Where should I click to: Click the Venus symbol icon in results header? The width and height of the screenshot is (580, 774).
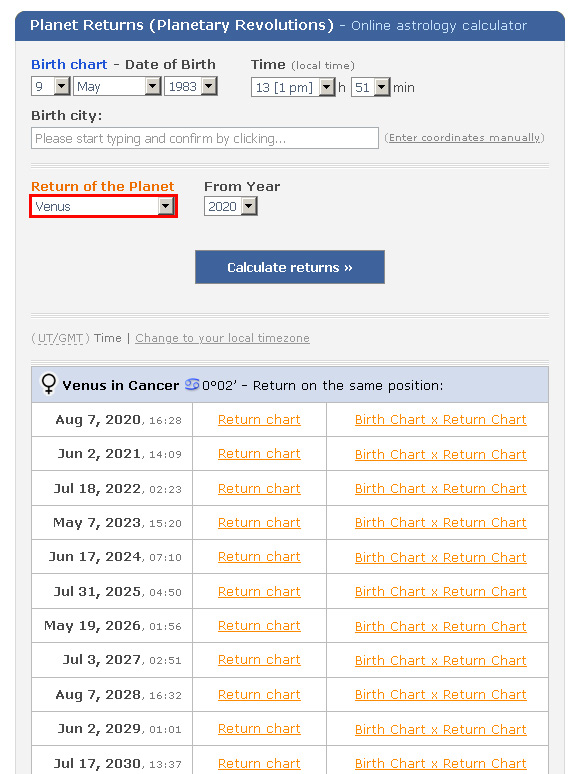pos(49,384)
